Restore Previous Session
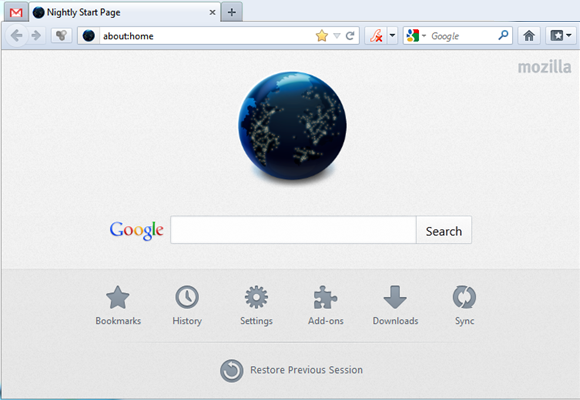Screen dimensions: 580x400 291,370
